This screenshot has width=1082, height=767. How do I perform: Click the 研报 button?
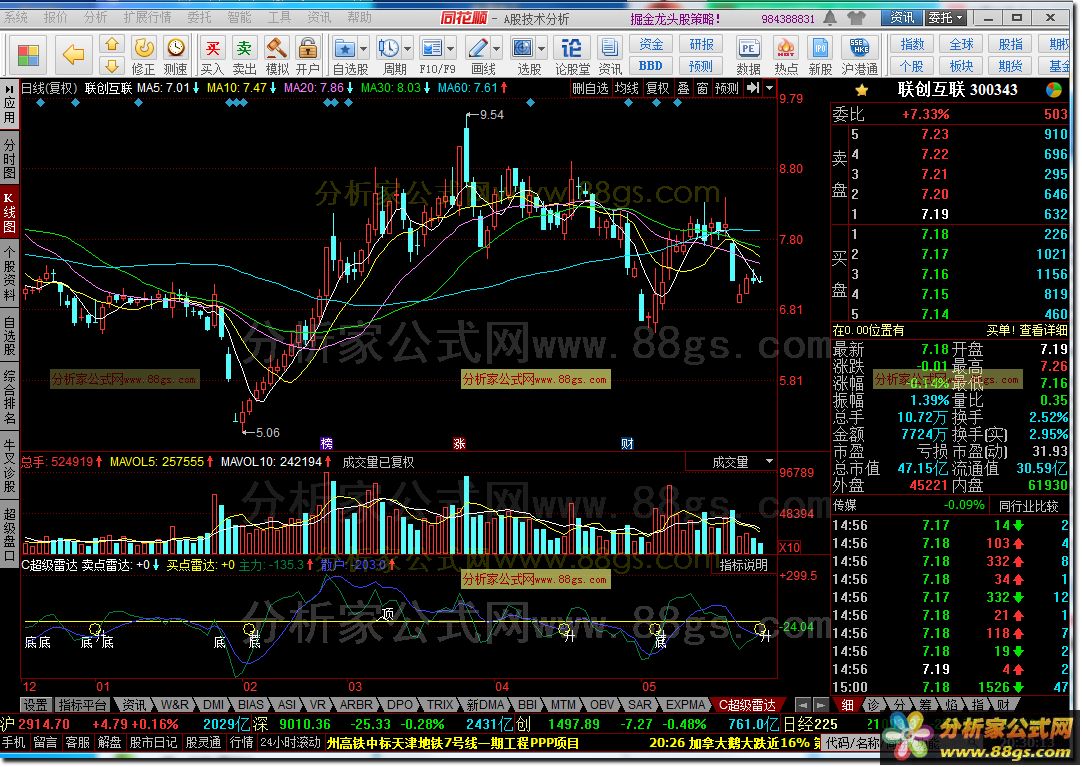coord(701,45)
